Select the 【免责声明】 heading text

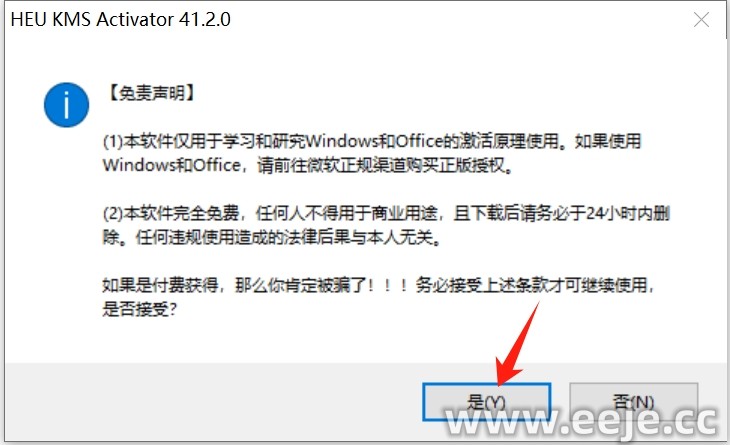coord(152,93)
